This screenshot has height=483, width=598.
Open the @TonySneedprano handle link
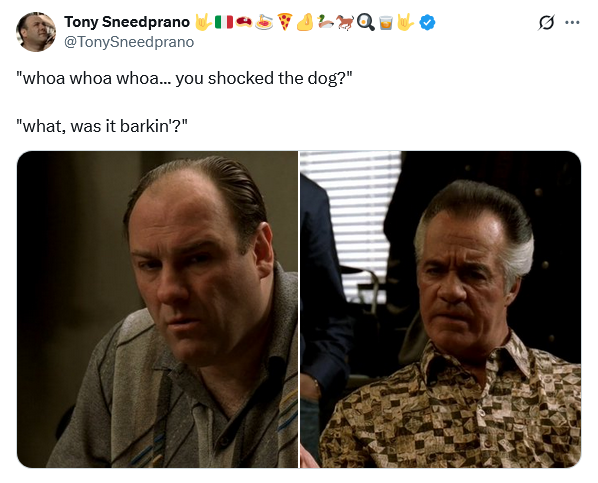point(129,42)
